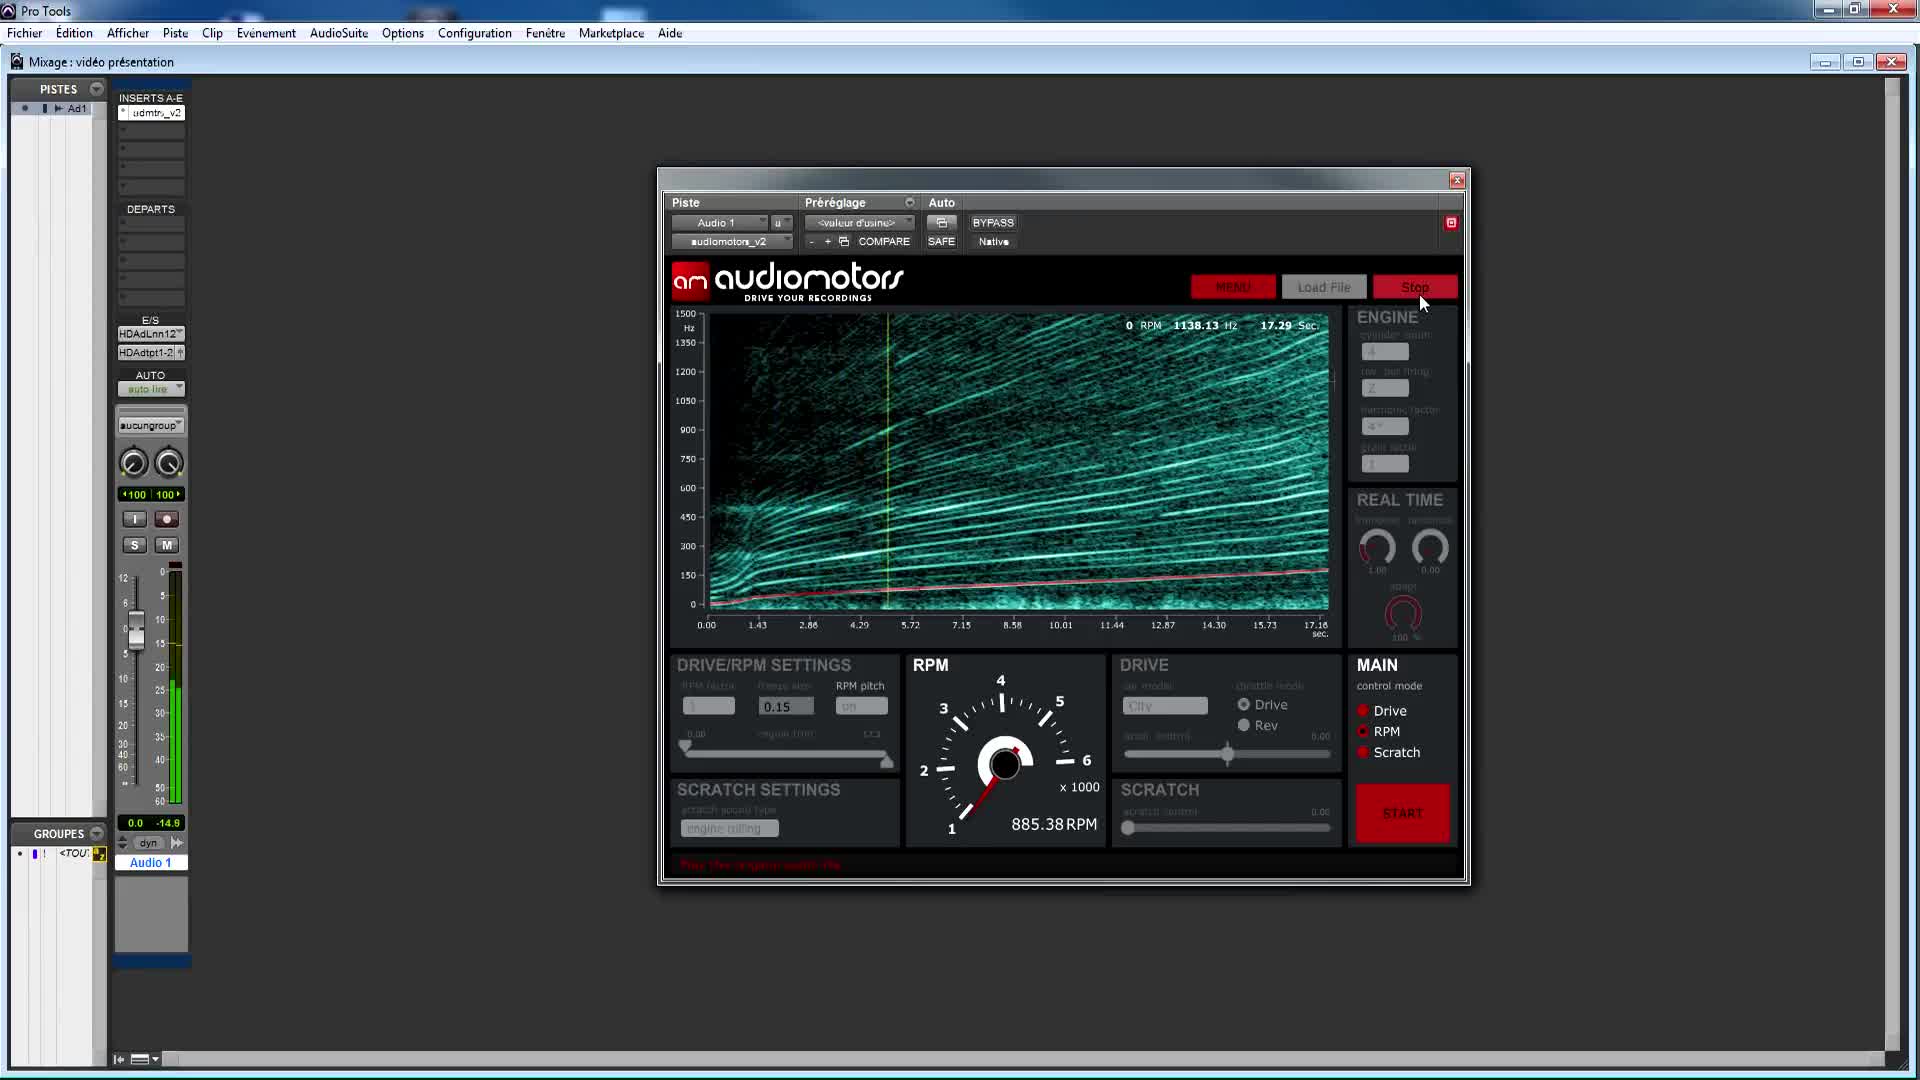Select Drive throttle mode radio
The width and height of the screenshot is (1920, 1080).
[1244, 705]
